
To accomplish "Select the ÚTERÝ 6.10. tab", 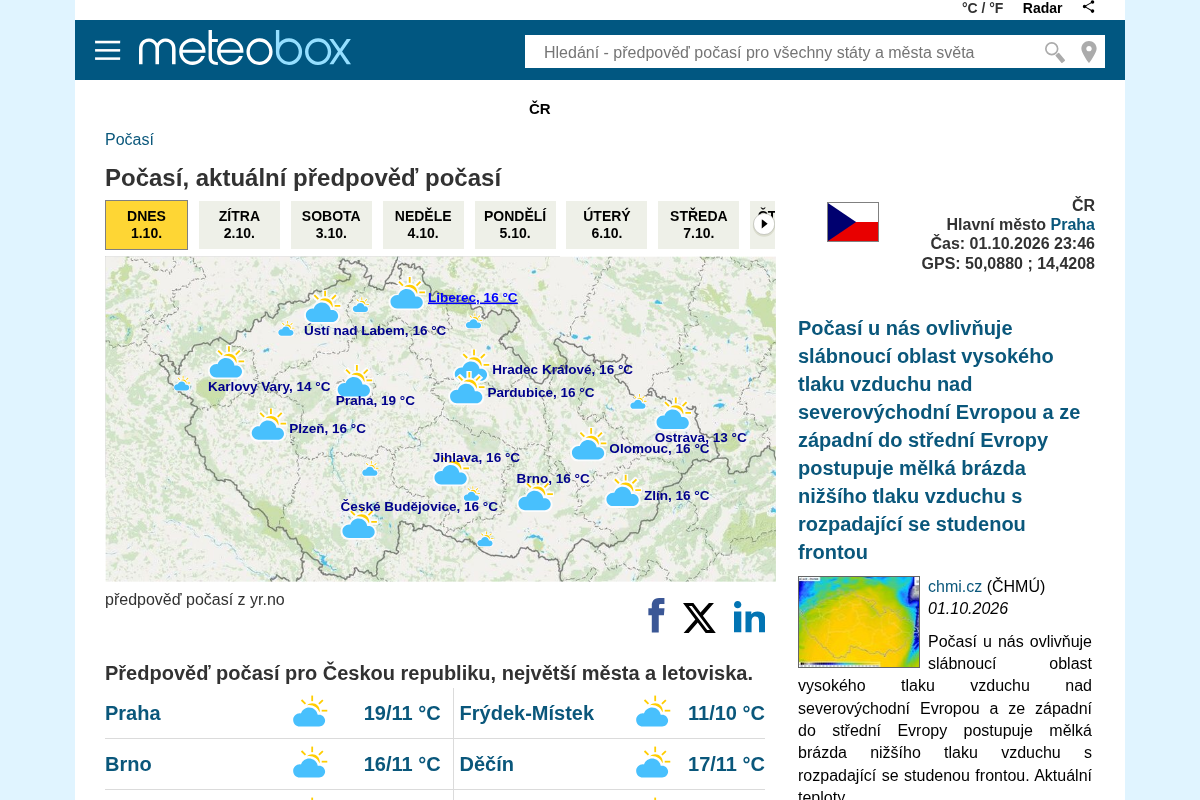I will coord(606,225).
